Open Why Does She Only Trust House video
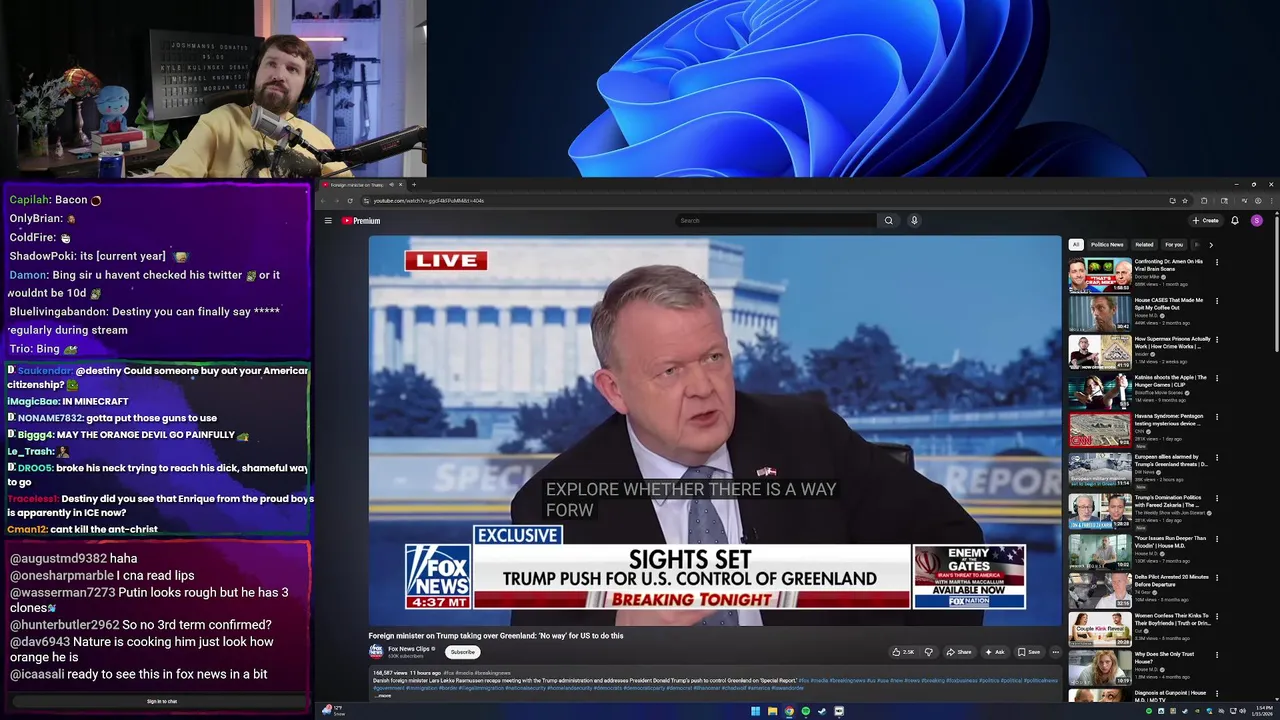1280x720 pixels. tap(1165, 657)
